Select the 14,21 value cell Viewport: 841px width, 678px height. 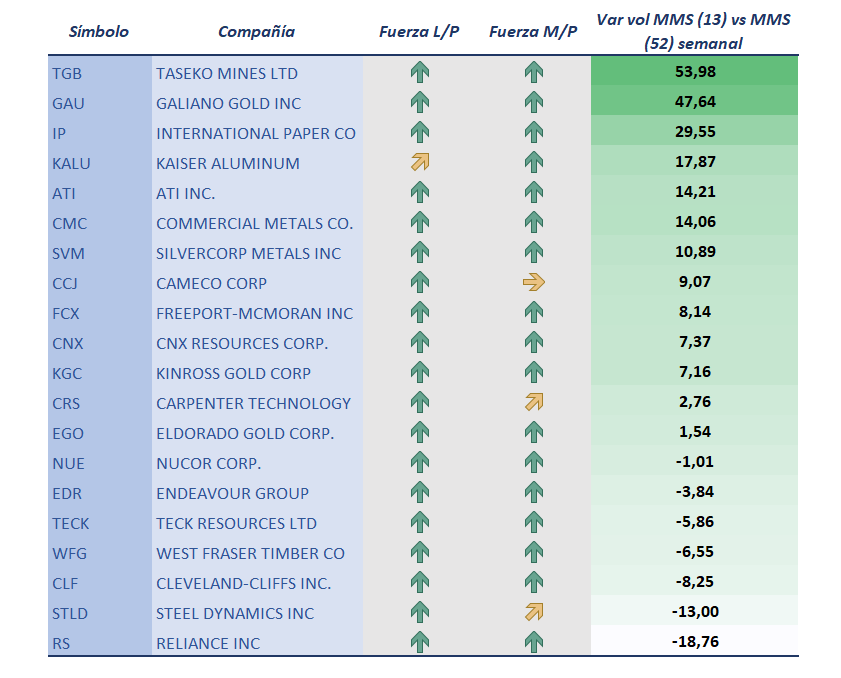695,191
